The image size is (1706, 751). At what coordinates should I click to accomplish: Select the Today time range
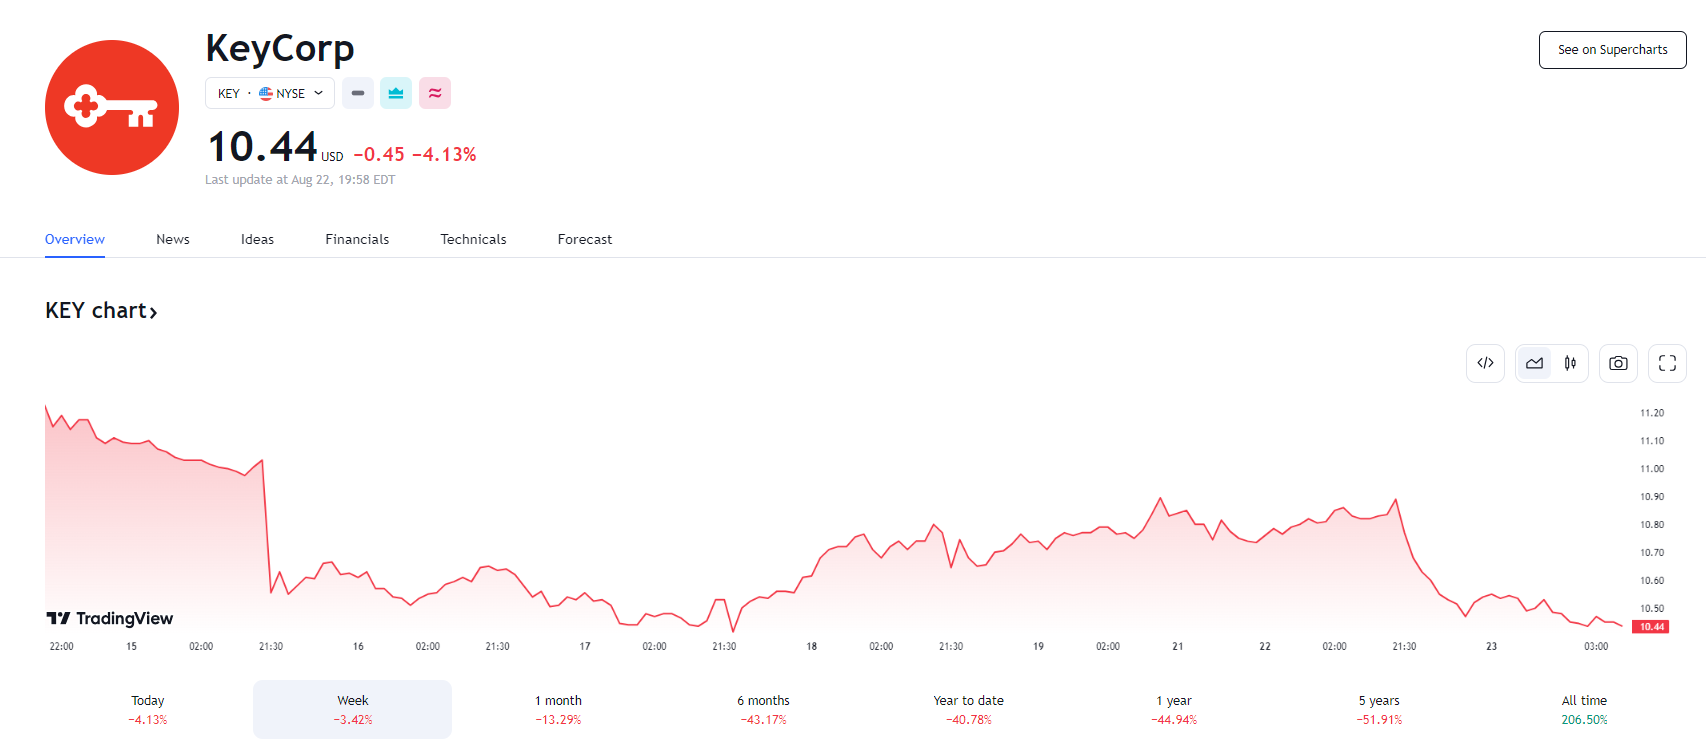(148, 710)
